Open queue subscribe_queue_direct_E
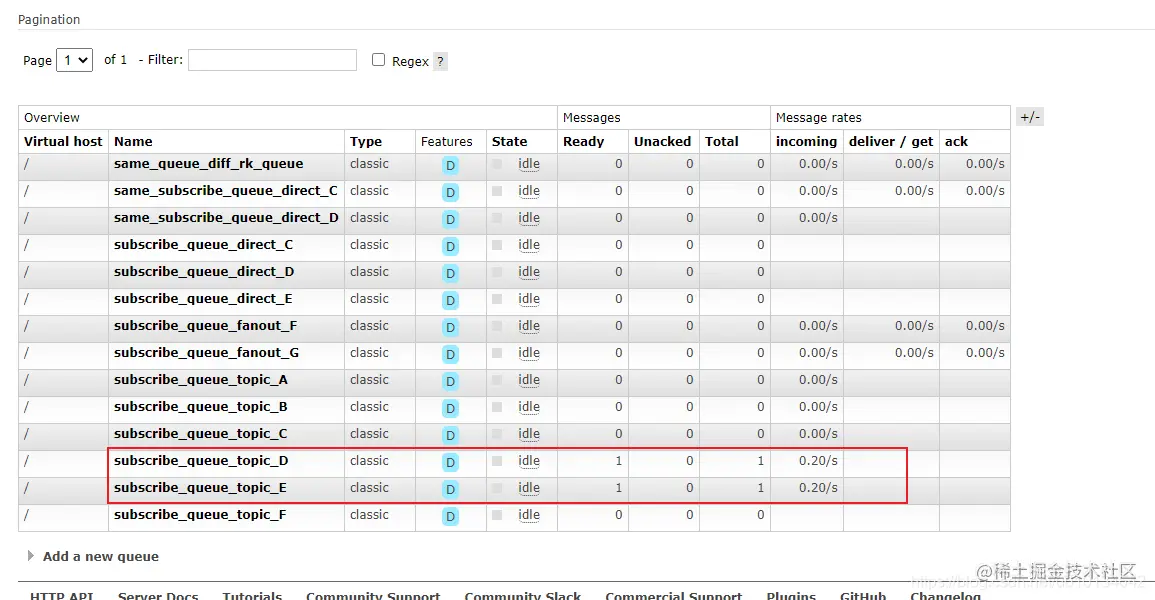The width and height of the screenshot is (1155, 600). [203, 299]
